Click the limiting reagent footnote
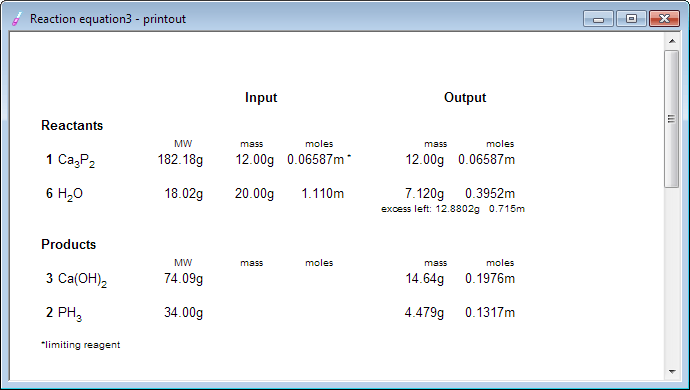The width and height of the screenshot is (690, 390). (x=81, y=345)
